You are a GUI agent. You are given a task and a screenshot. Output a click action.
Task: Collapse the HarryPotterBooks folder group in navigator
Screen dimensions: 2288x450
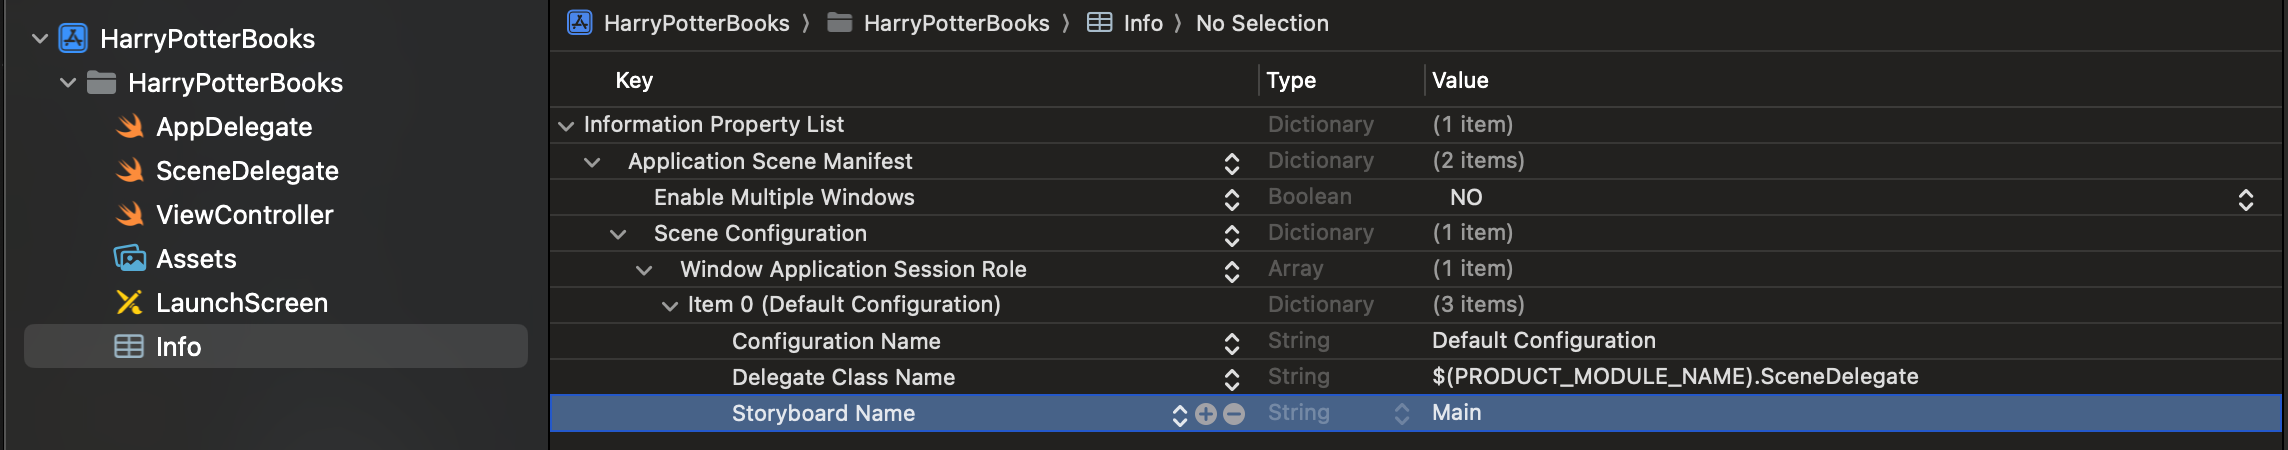tap(68, 82)
